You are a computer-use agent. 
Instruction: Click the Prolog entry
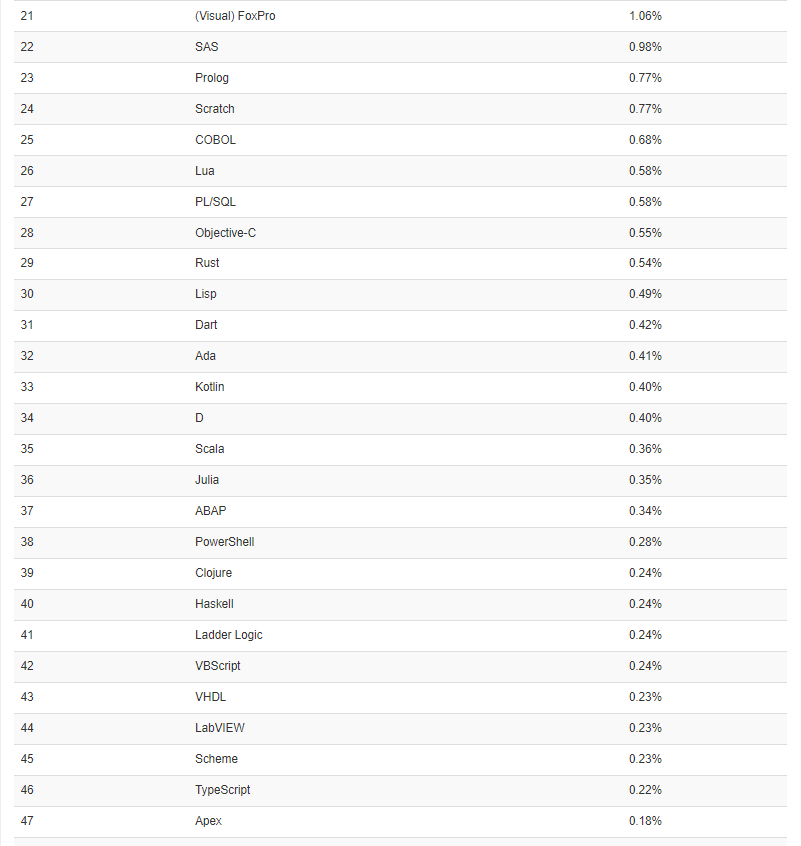(212, 78)
